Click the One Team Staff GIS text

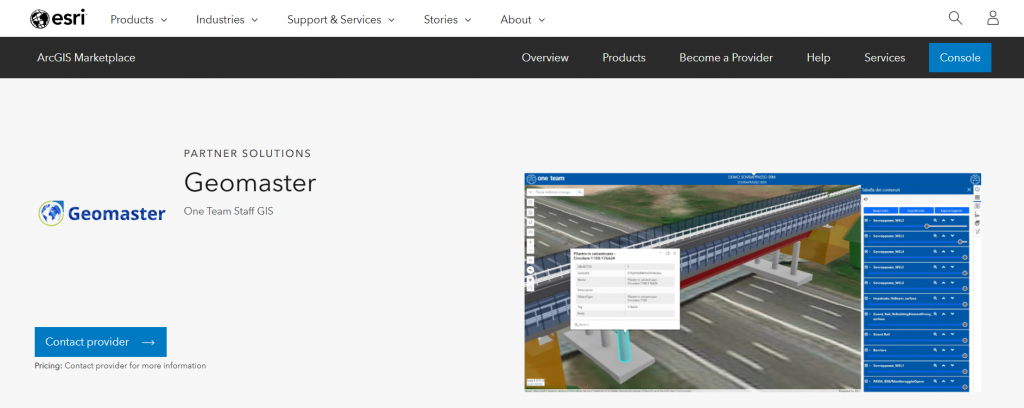229,211
